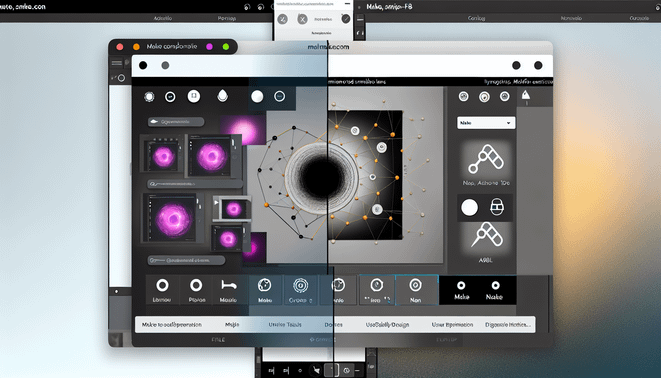Screen dimensions: 661x378
Task: Click the circled slash icon left of the X
Action: (282, 19)
